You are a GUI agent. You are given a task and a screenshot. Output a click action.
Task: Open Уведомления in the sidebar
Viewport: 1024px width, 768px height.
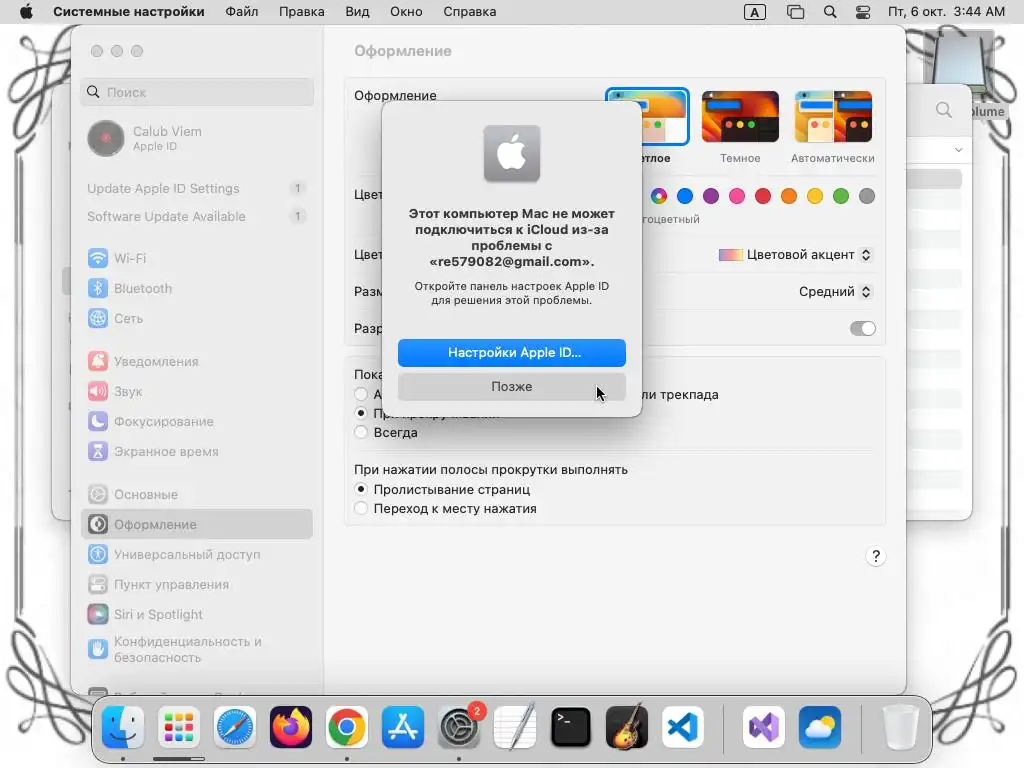click(x=197, y=361)
